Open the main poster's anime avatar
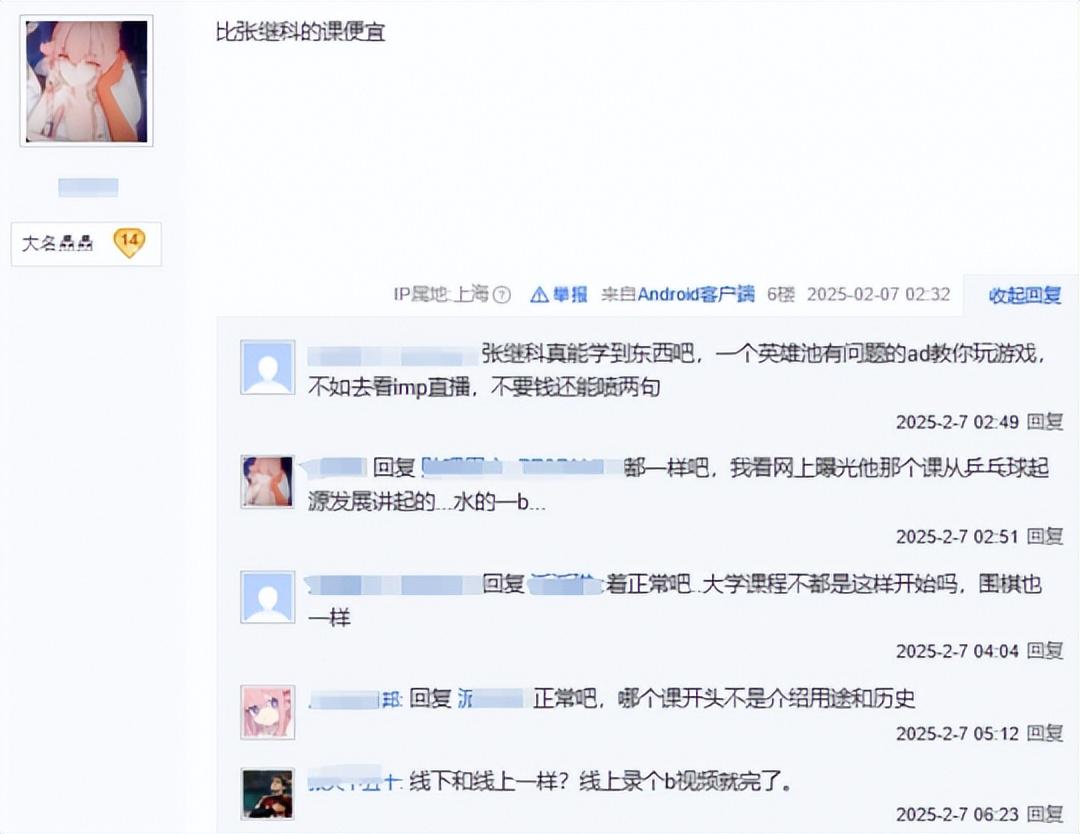1080x834 pixels. coord(86,81)
